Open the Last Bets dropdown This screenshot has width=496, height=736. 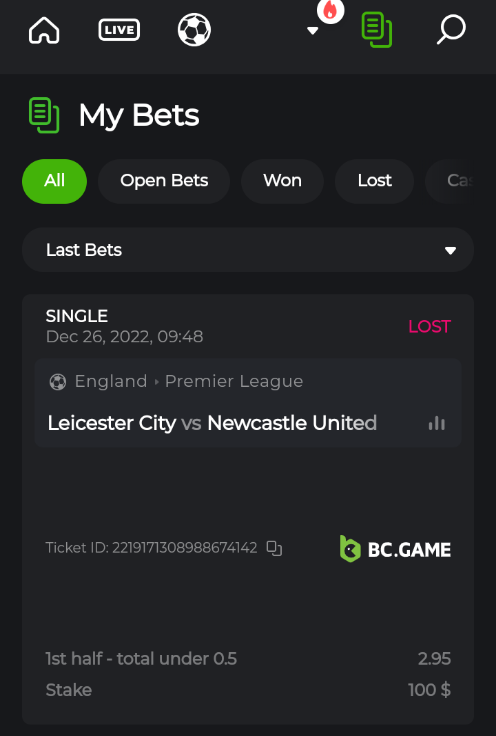(x=248, y=250)
